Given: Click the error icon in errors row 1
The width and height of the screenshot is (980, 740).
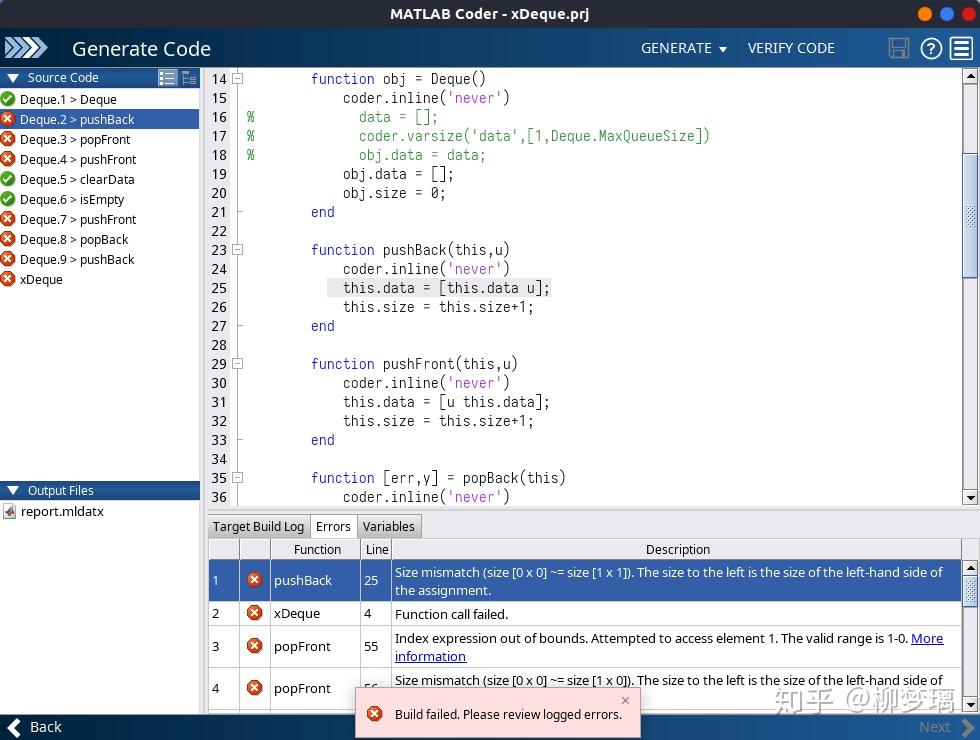Looking at the screenshot, I should point(254,579).
